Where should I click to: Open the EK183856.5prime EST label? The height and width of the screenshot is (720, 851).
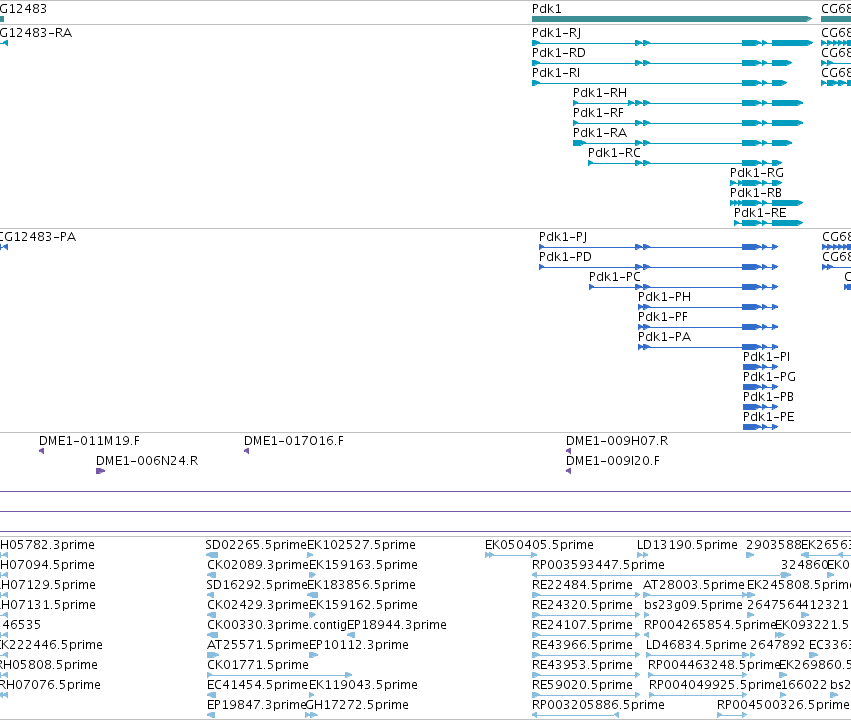(361, 585)
